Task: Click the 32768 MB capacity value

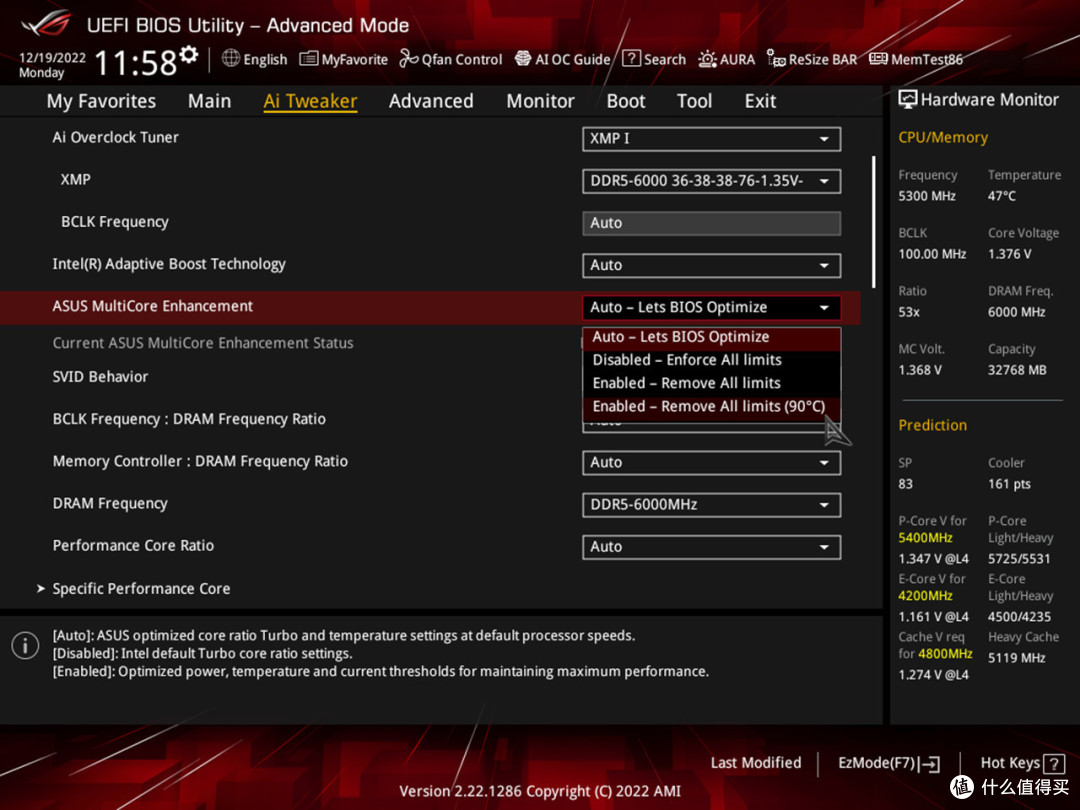Action: pos(1017,371)
